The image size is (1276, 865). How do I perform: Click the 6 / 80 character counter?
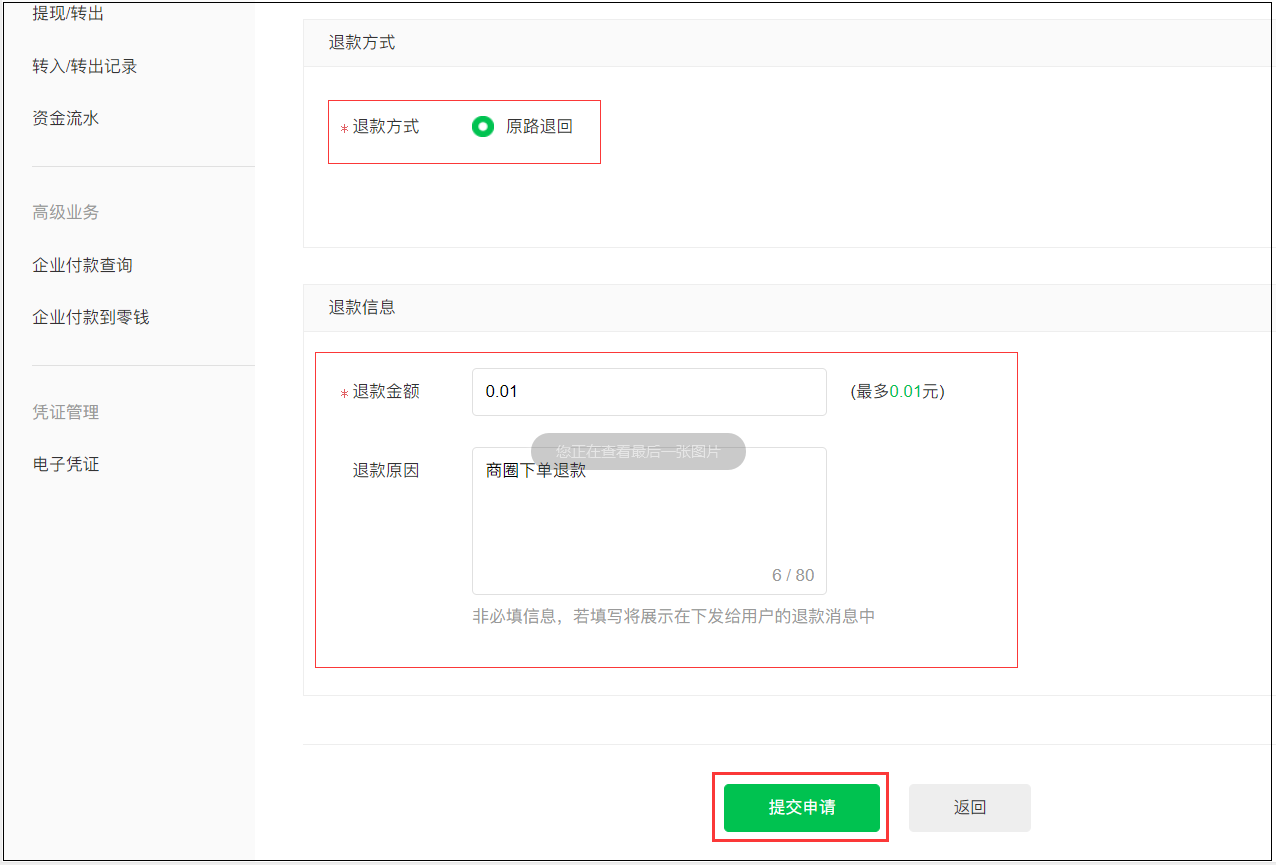point(793,575)
